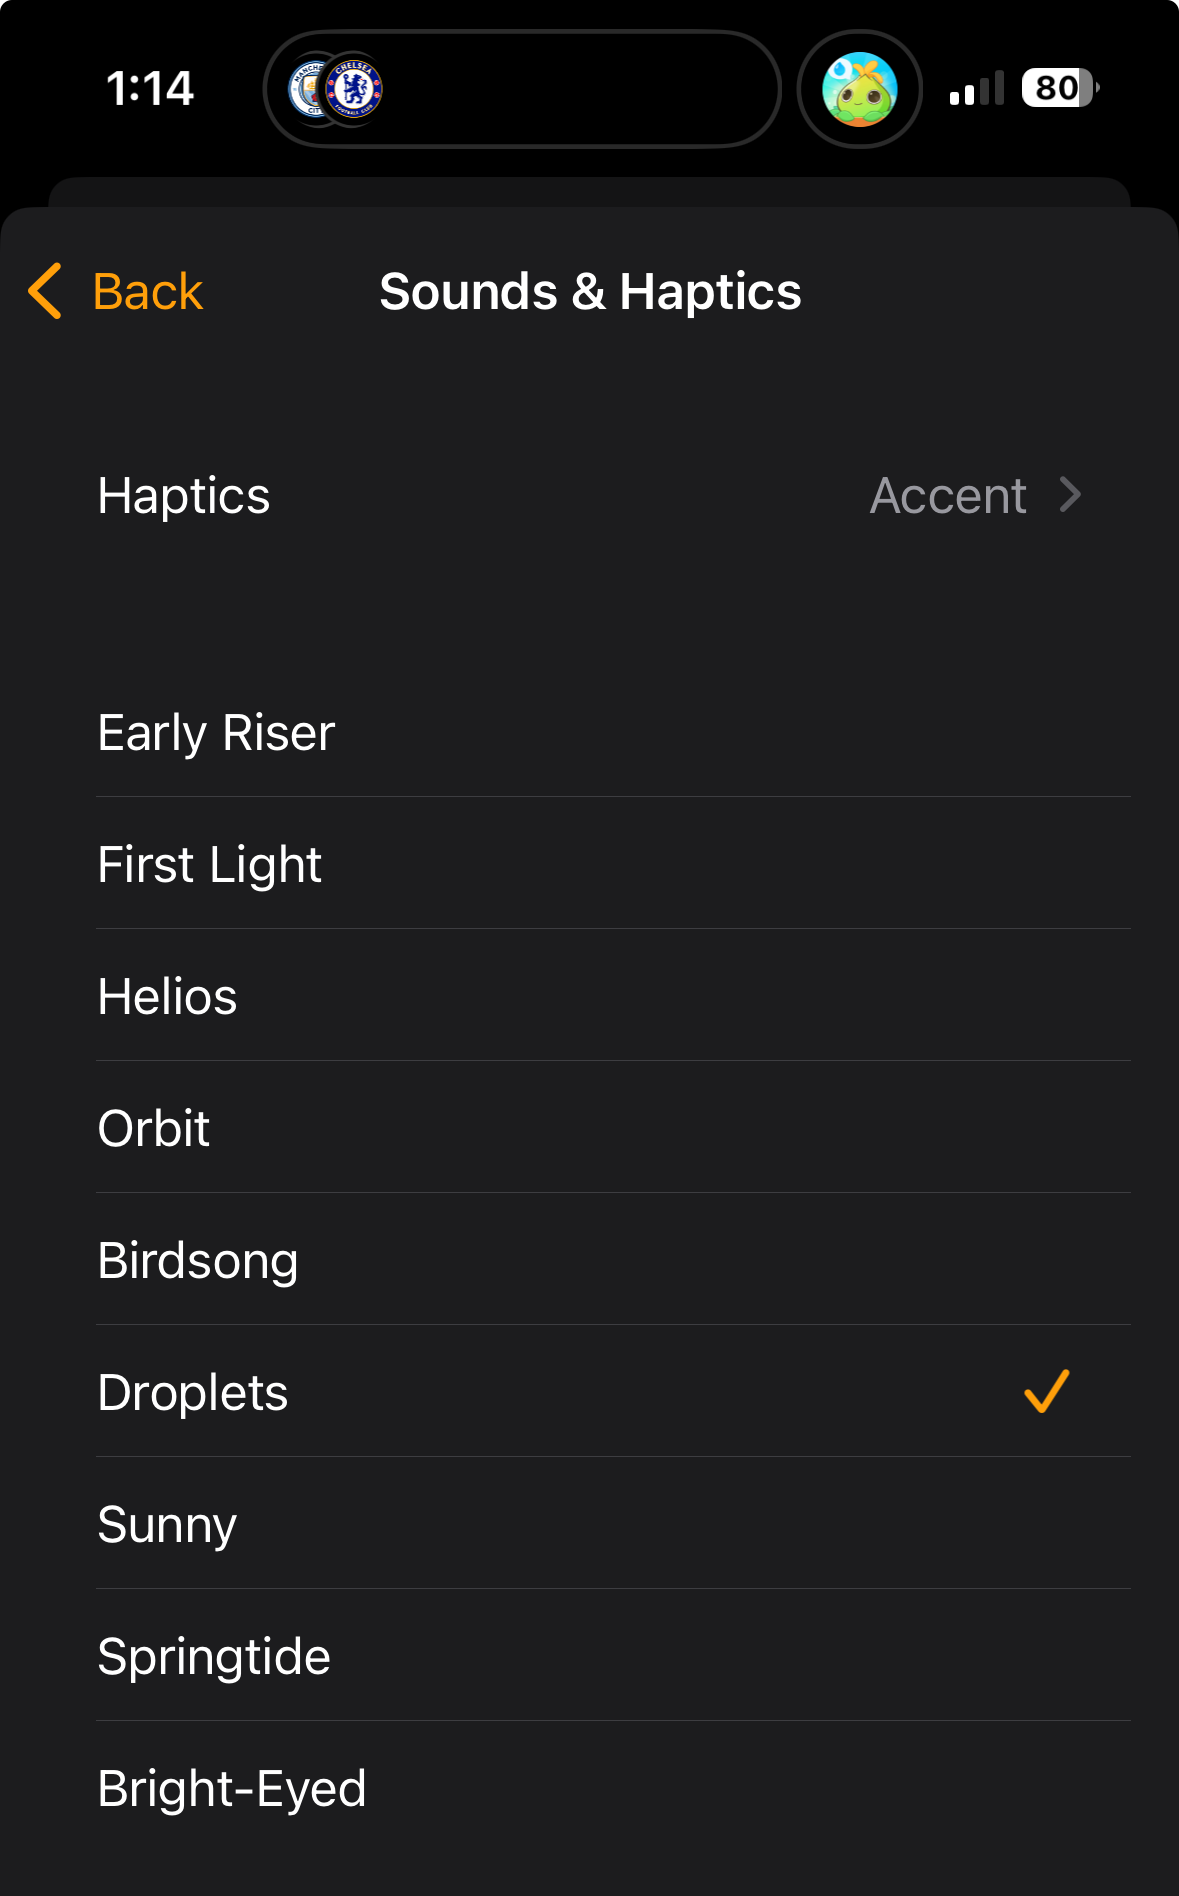Select the Early Riser alarm sound
Screen dimensions: 1179x1896
[216, 732]
